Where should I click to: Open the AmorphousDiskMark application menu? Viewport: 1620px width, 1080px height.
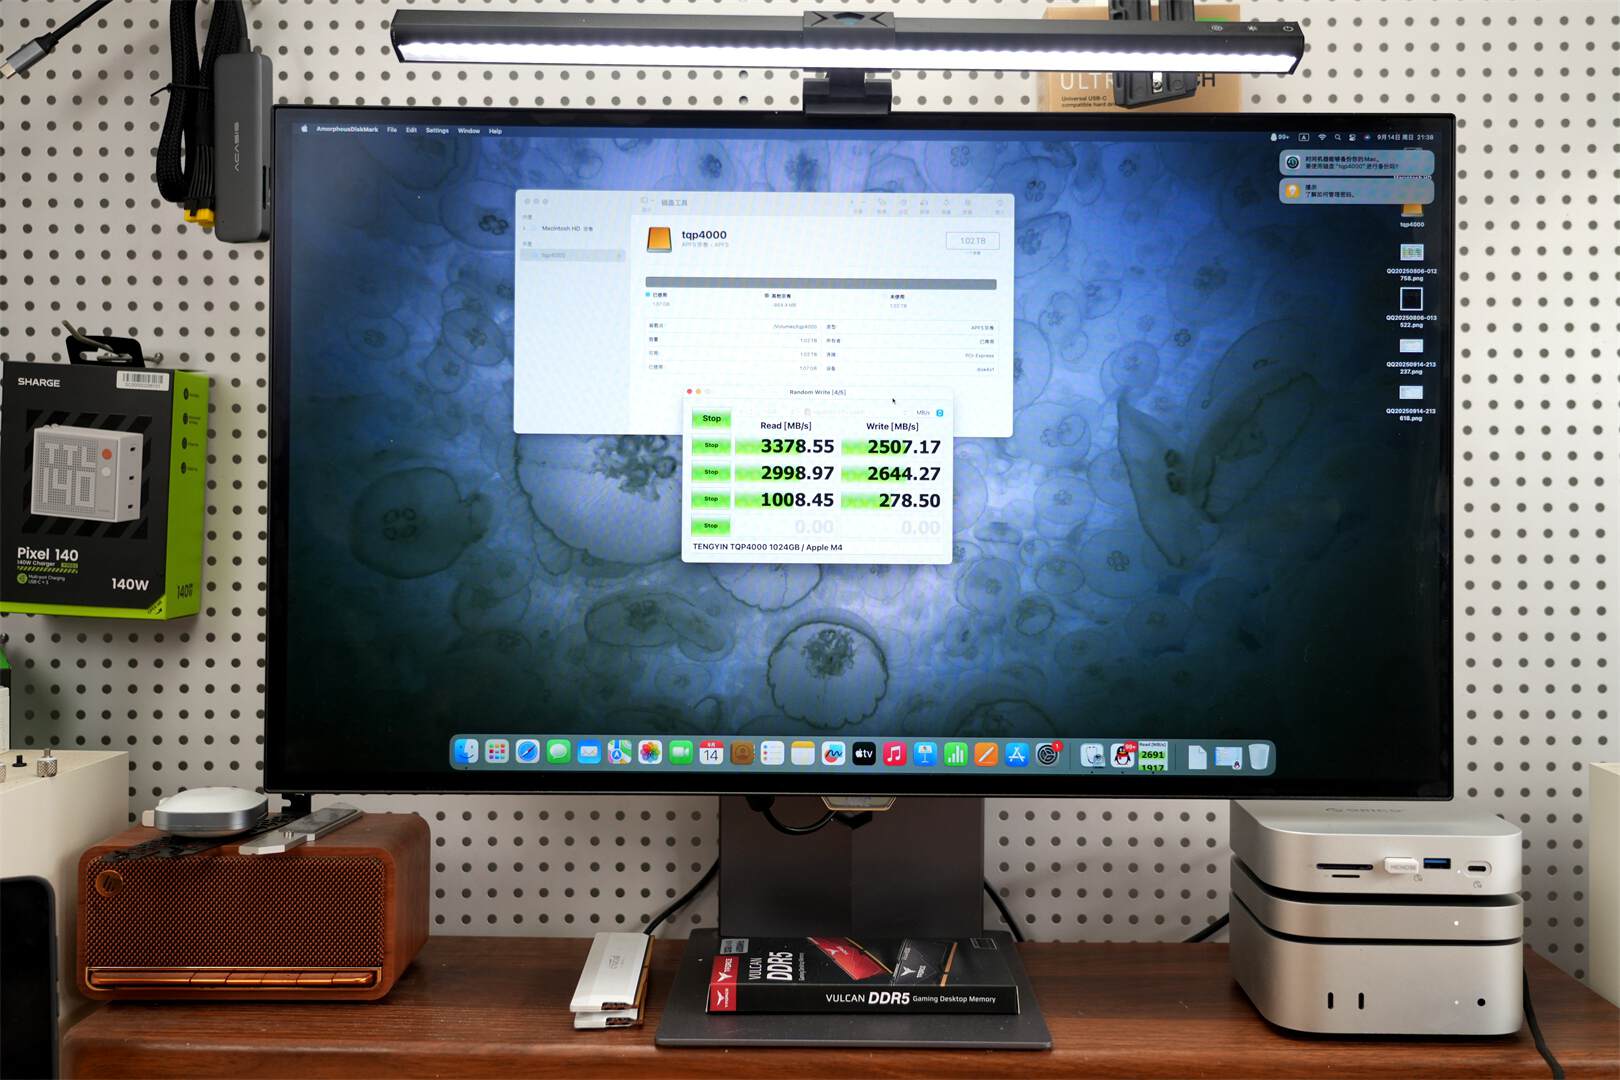(347, 129)
